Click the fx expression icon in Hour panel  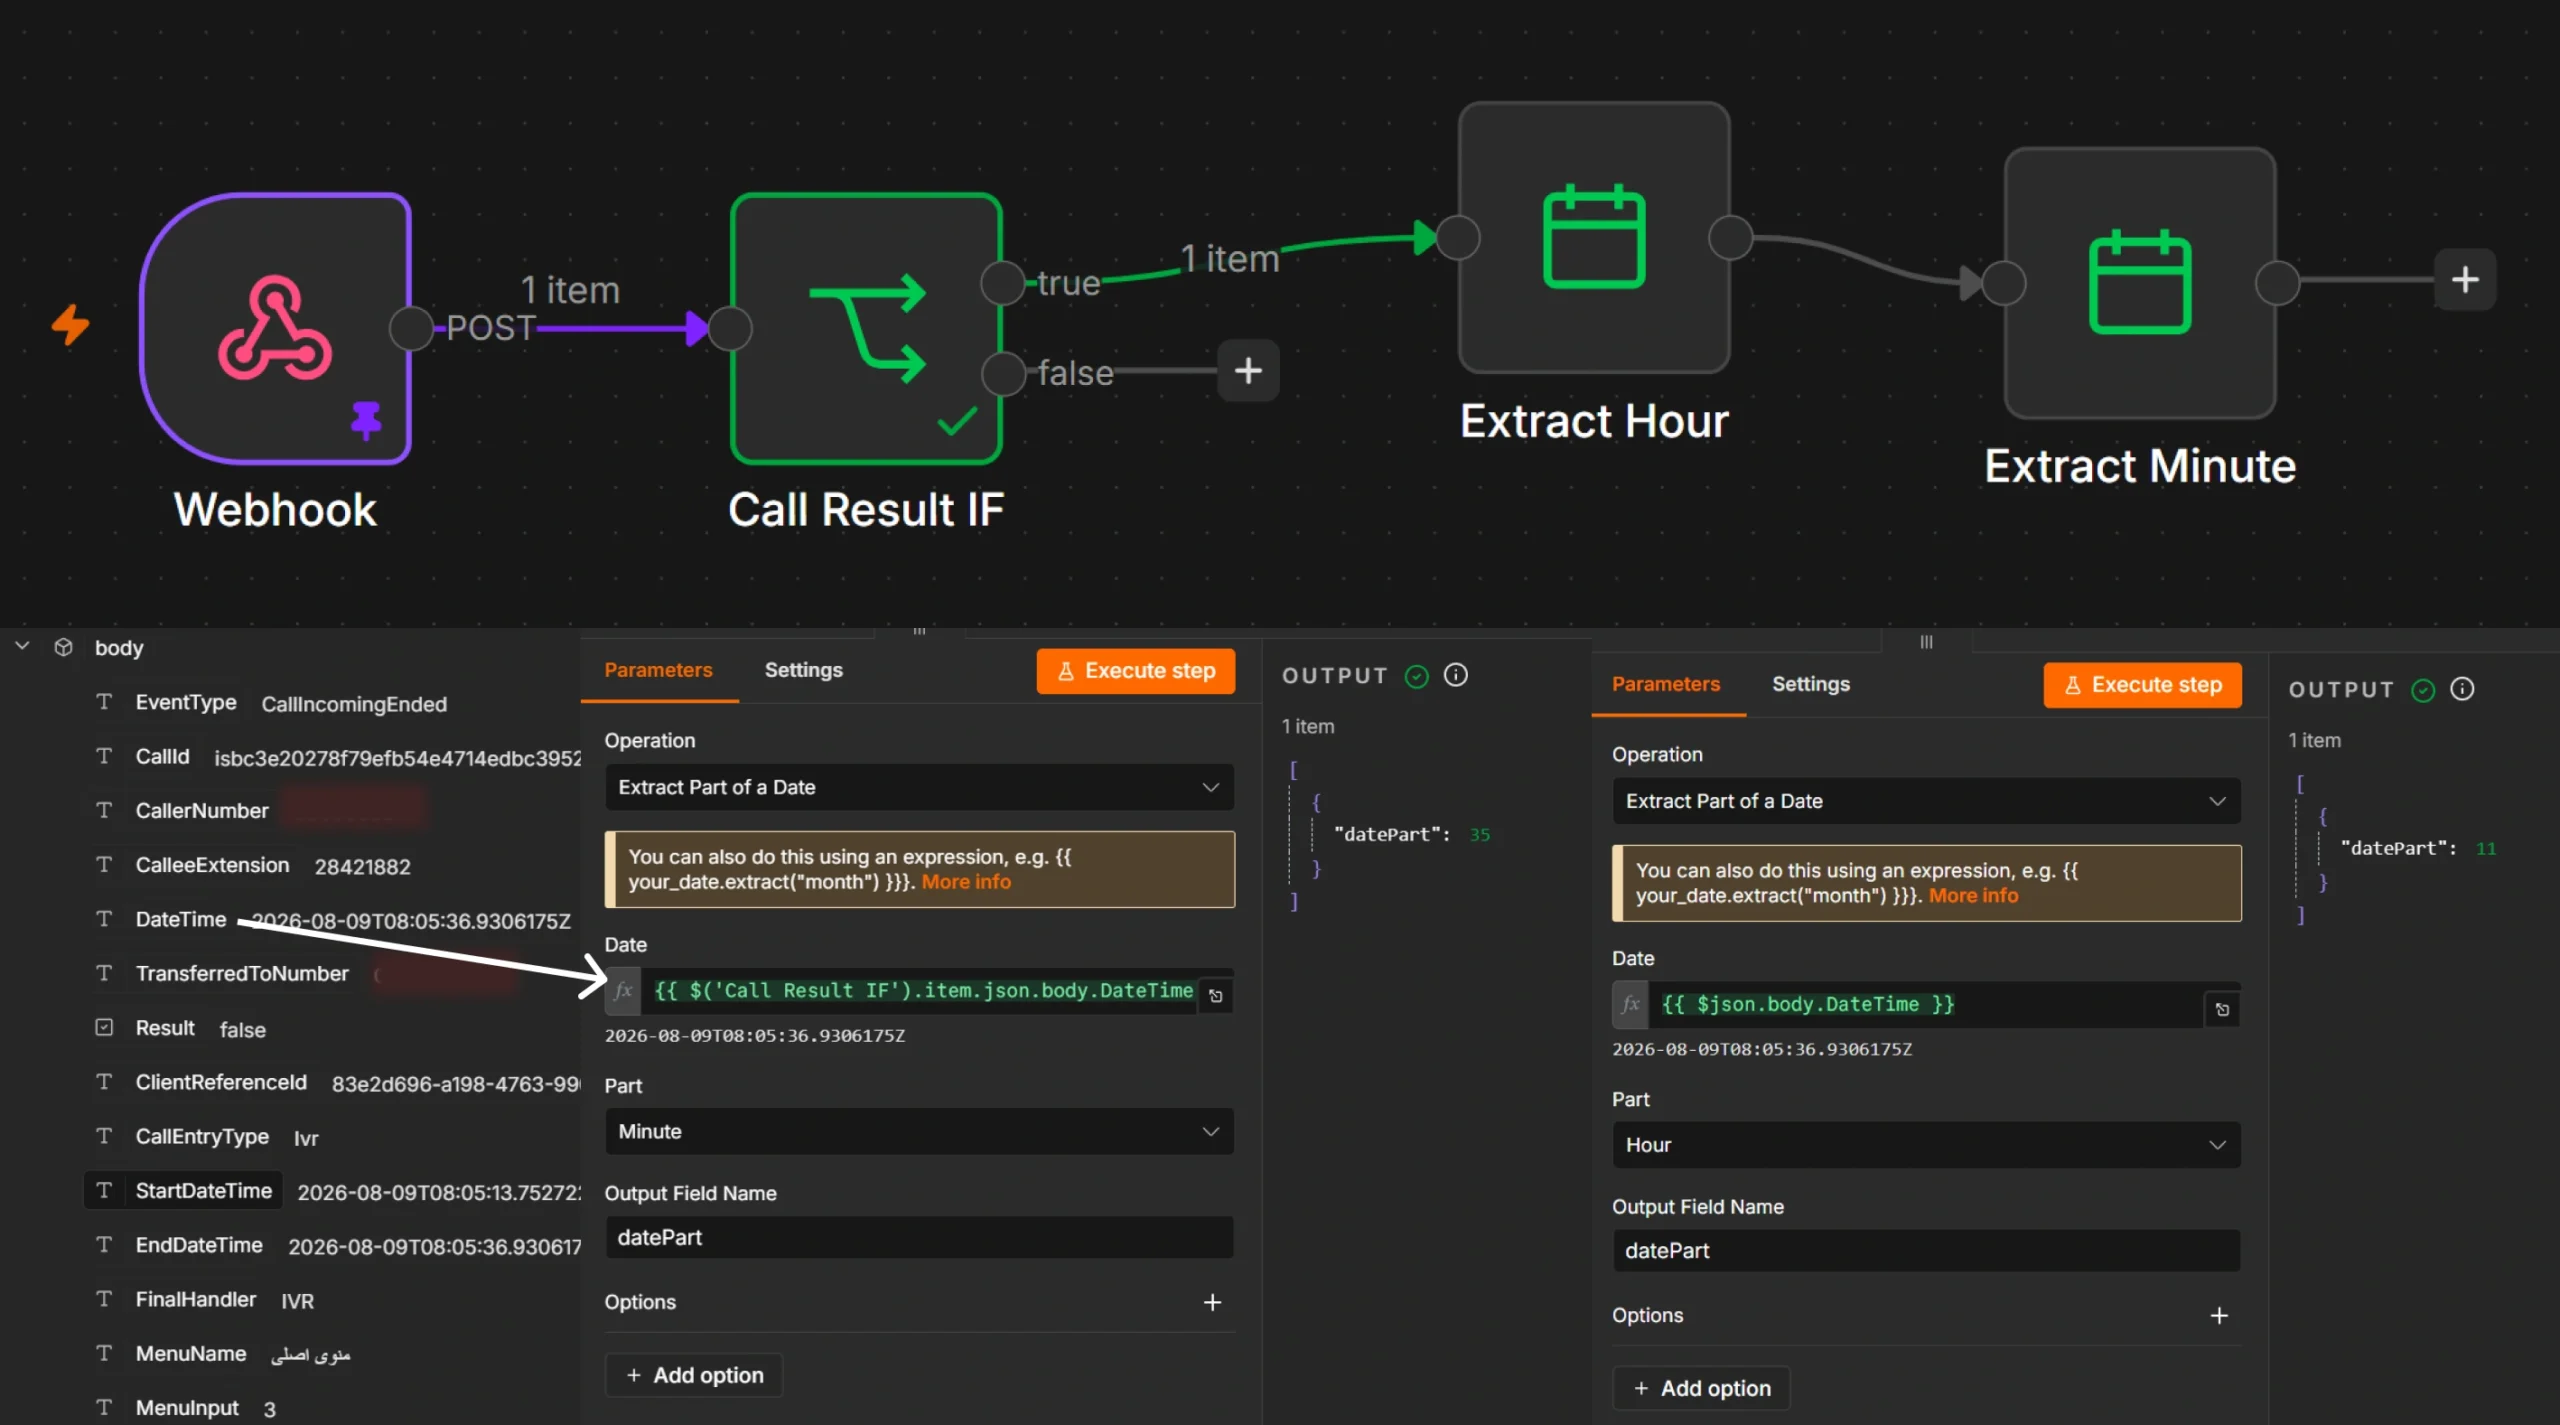click(1630, 1004)
